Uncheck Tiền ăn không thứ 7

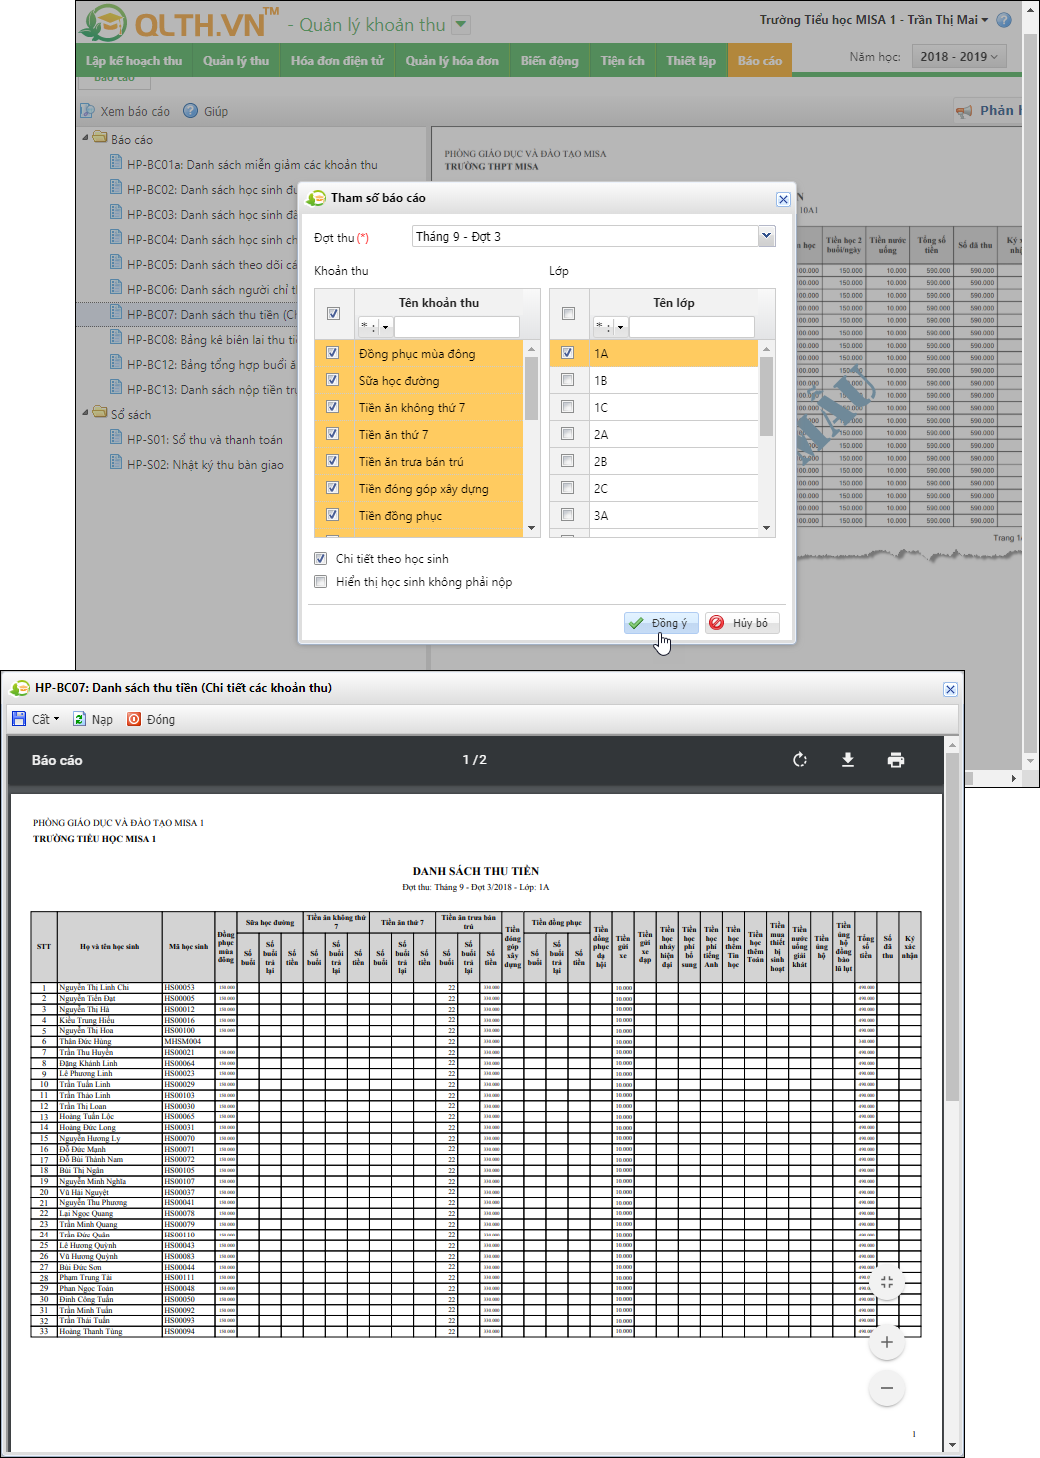(x=333, y=407)
